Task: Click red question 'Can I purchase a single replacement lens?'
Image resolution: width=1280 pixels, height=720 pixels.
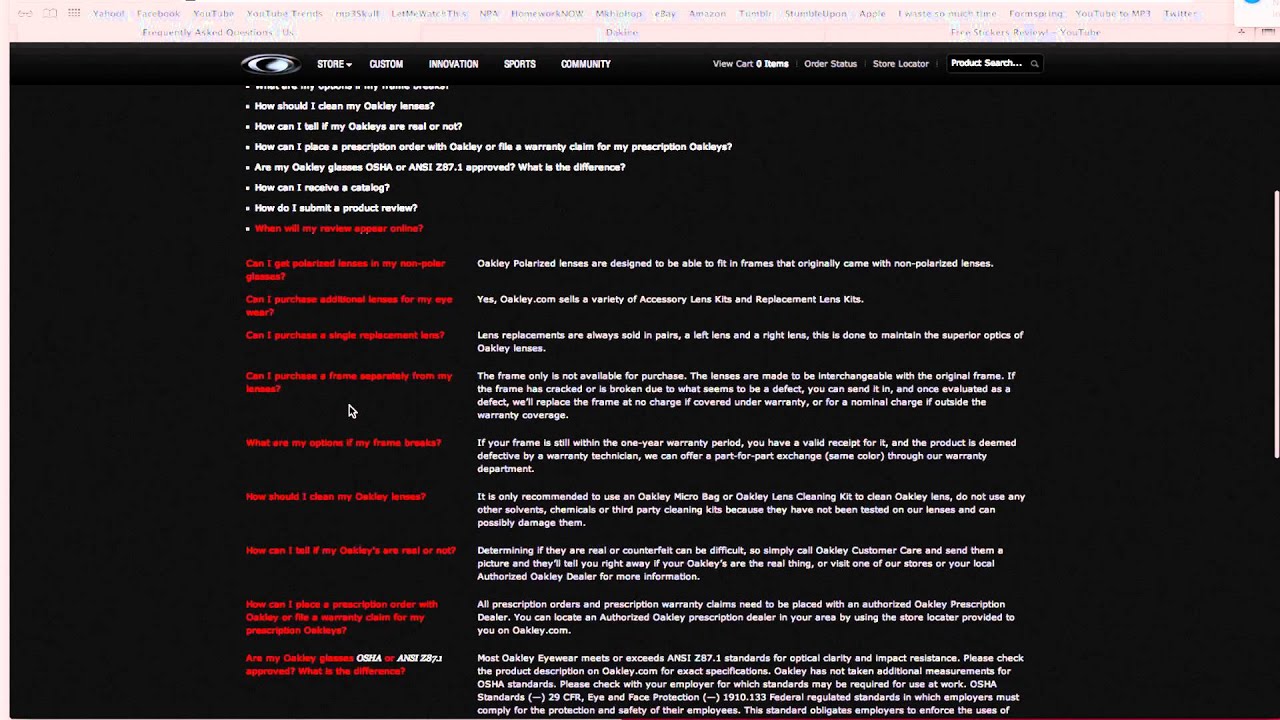Action: (x=345, y=335)
